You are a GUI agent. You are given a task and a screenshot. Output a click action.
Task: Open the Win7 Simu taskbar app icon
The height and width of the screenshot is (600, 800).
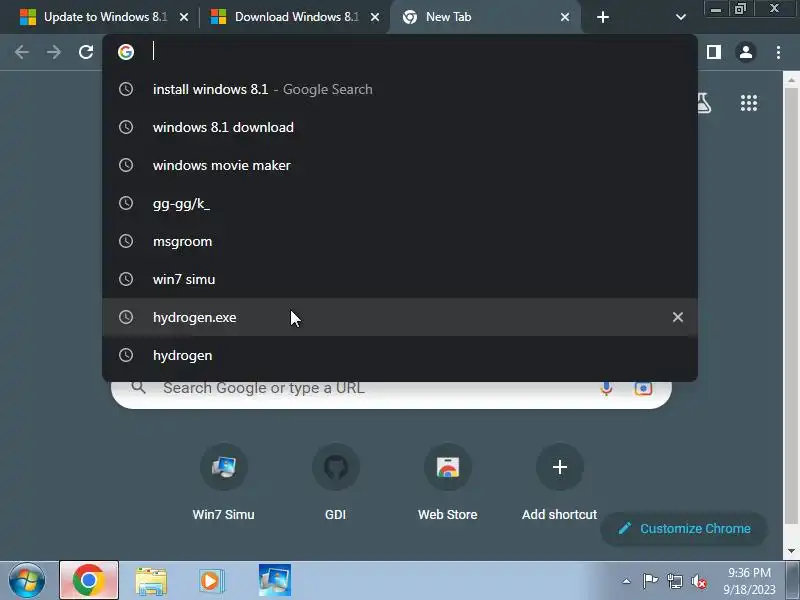coord(274,580)
